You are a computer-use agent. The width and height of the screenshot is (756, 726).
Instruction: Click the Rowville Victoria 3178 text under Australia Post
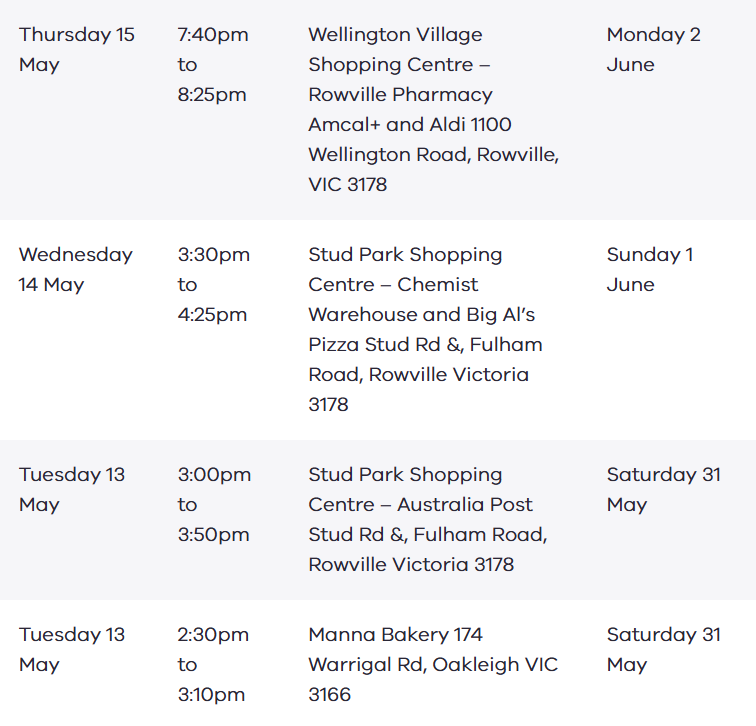411,565
